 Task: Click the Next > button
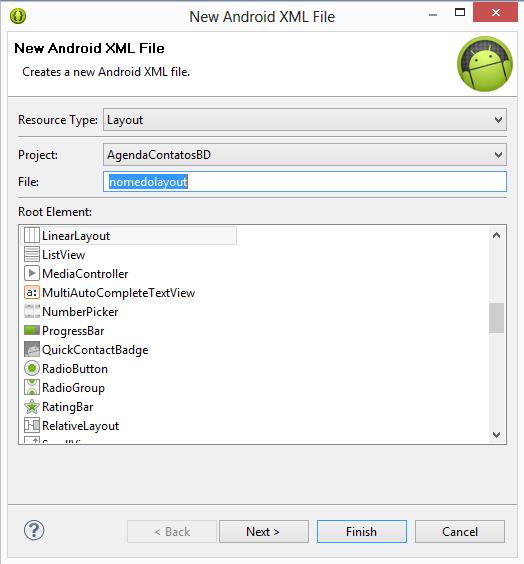point(264,531)
